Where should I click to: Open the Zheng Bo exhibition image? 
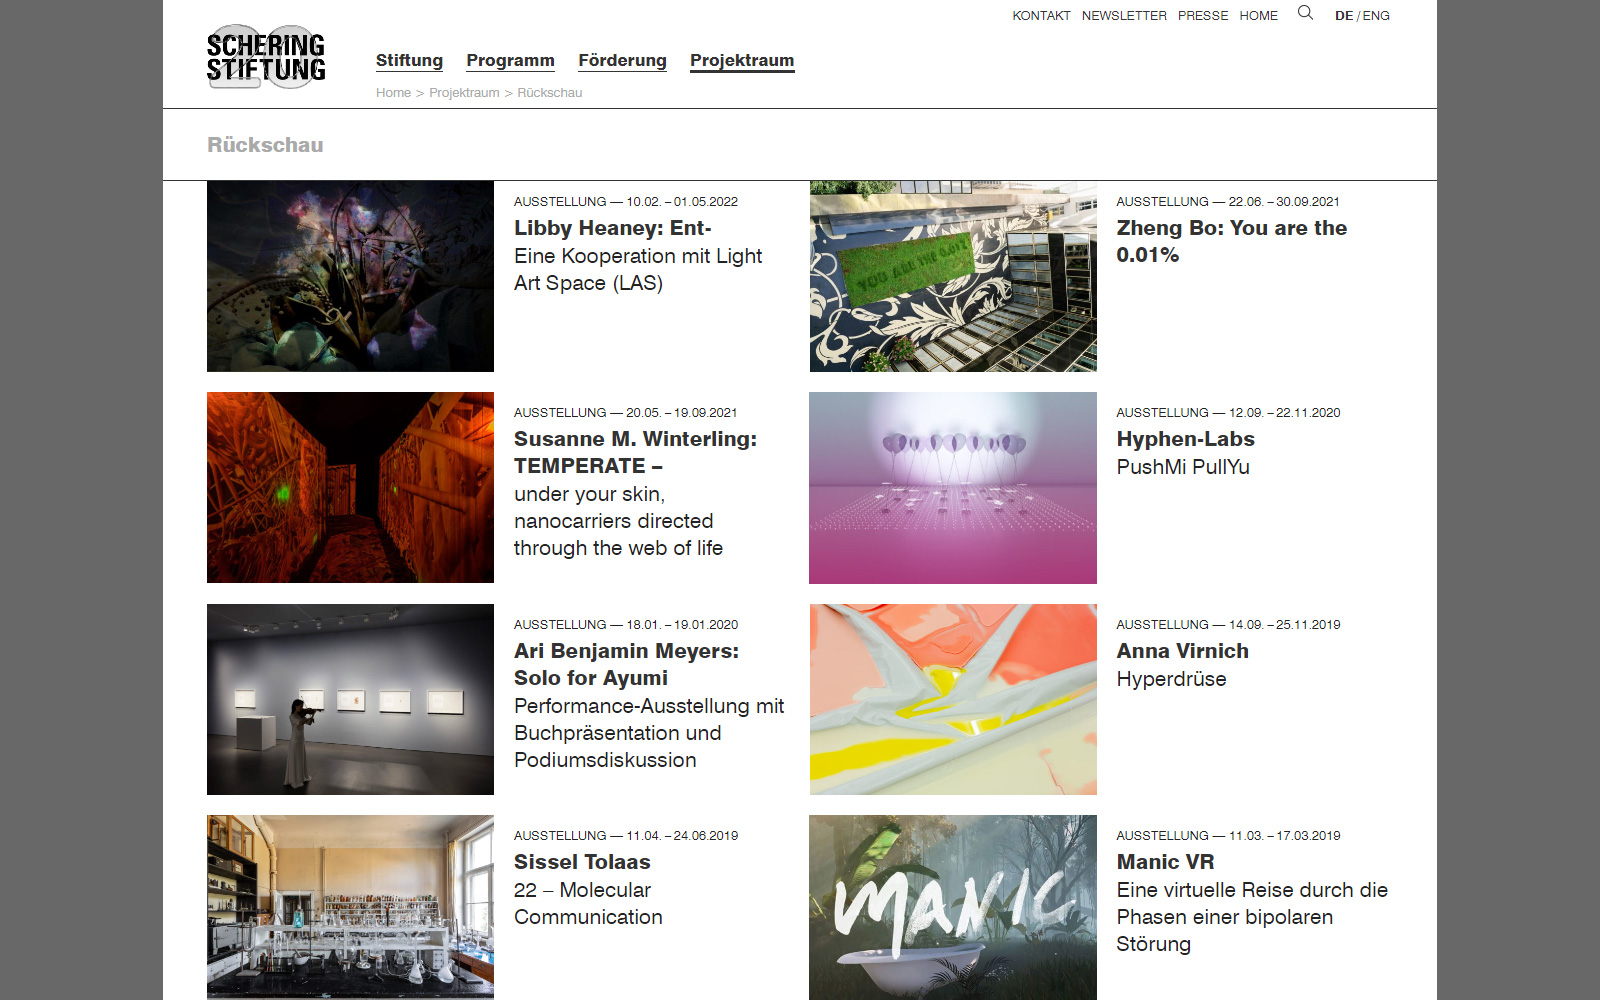(953, 276)
